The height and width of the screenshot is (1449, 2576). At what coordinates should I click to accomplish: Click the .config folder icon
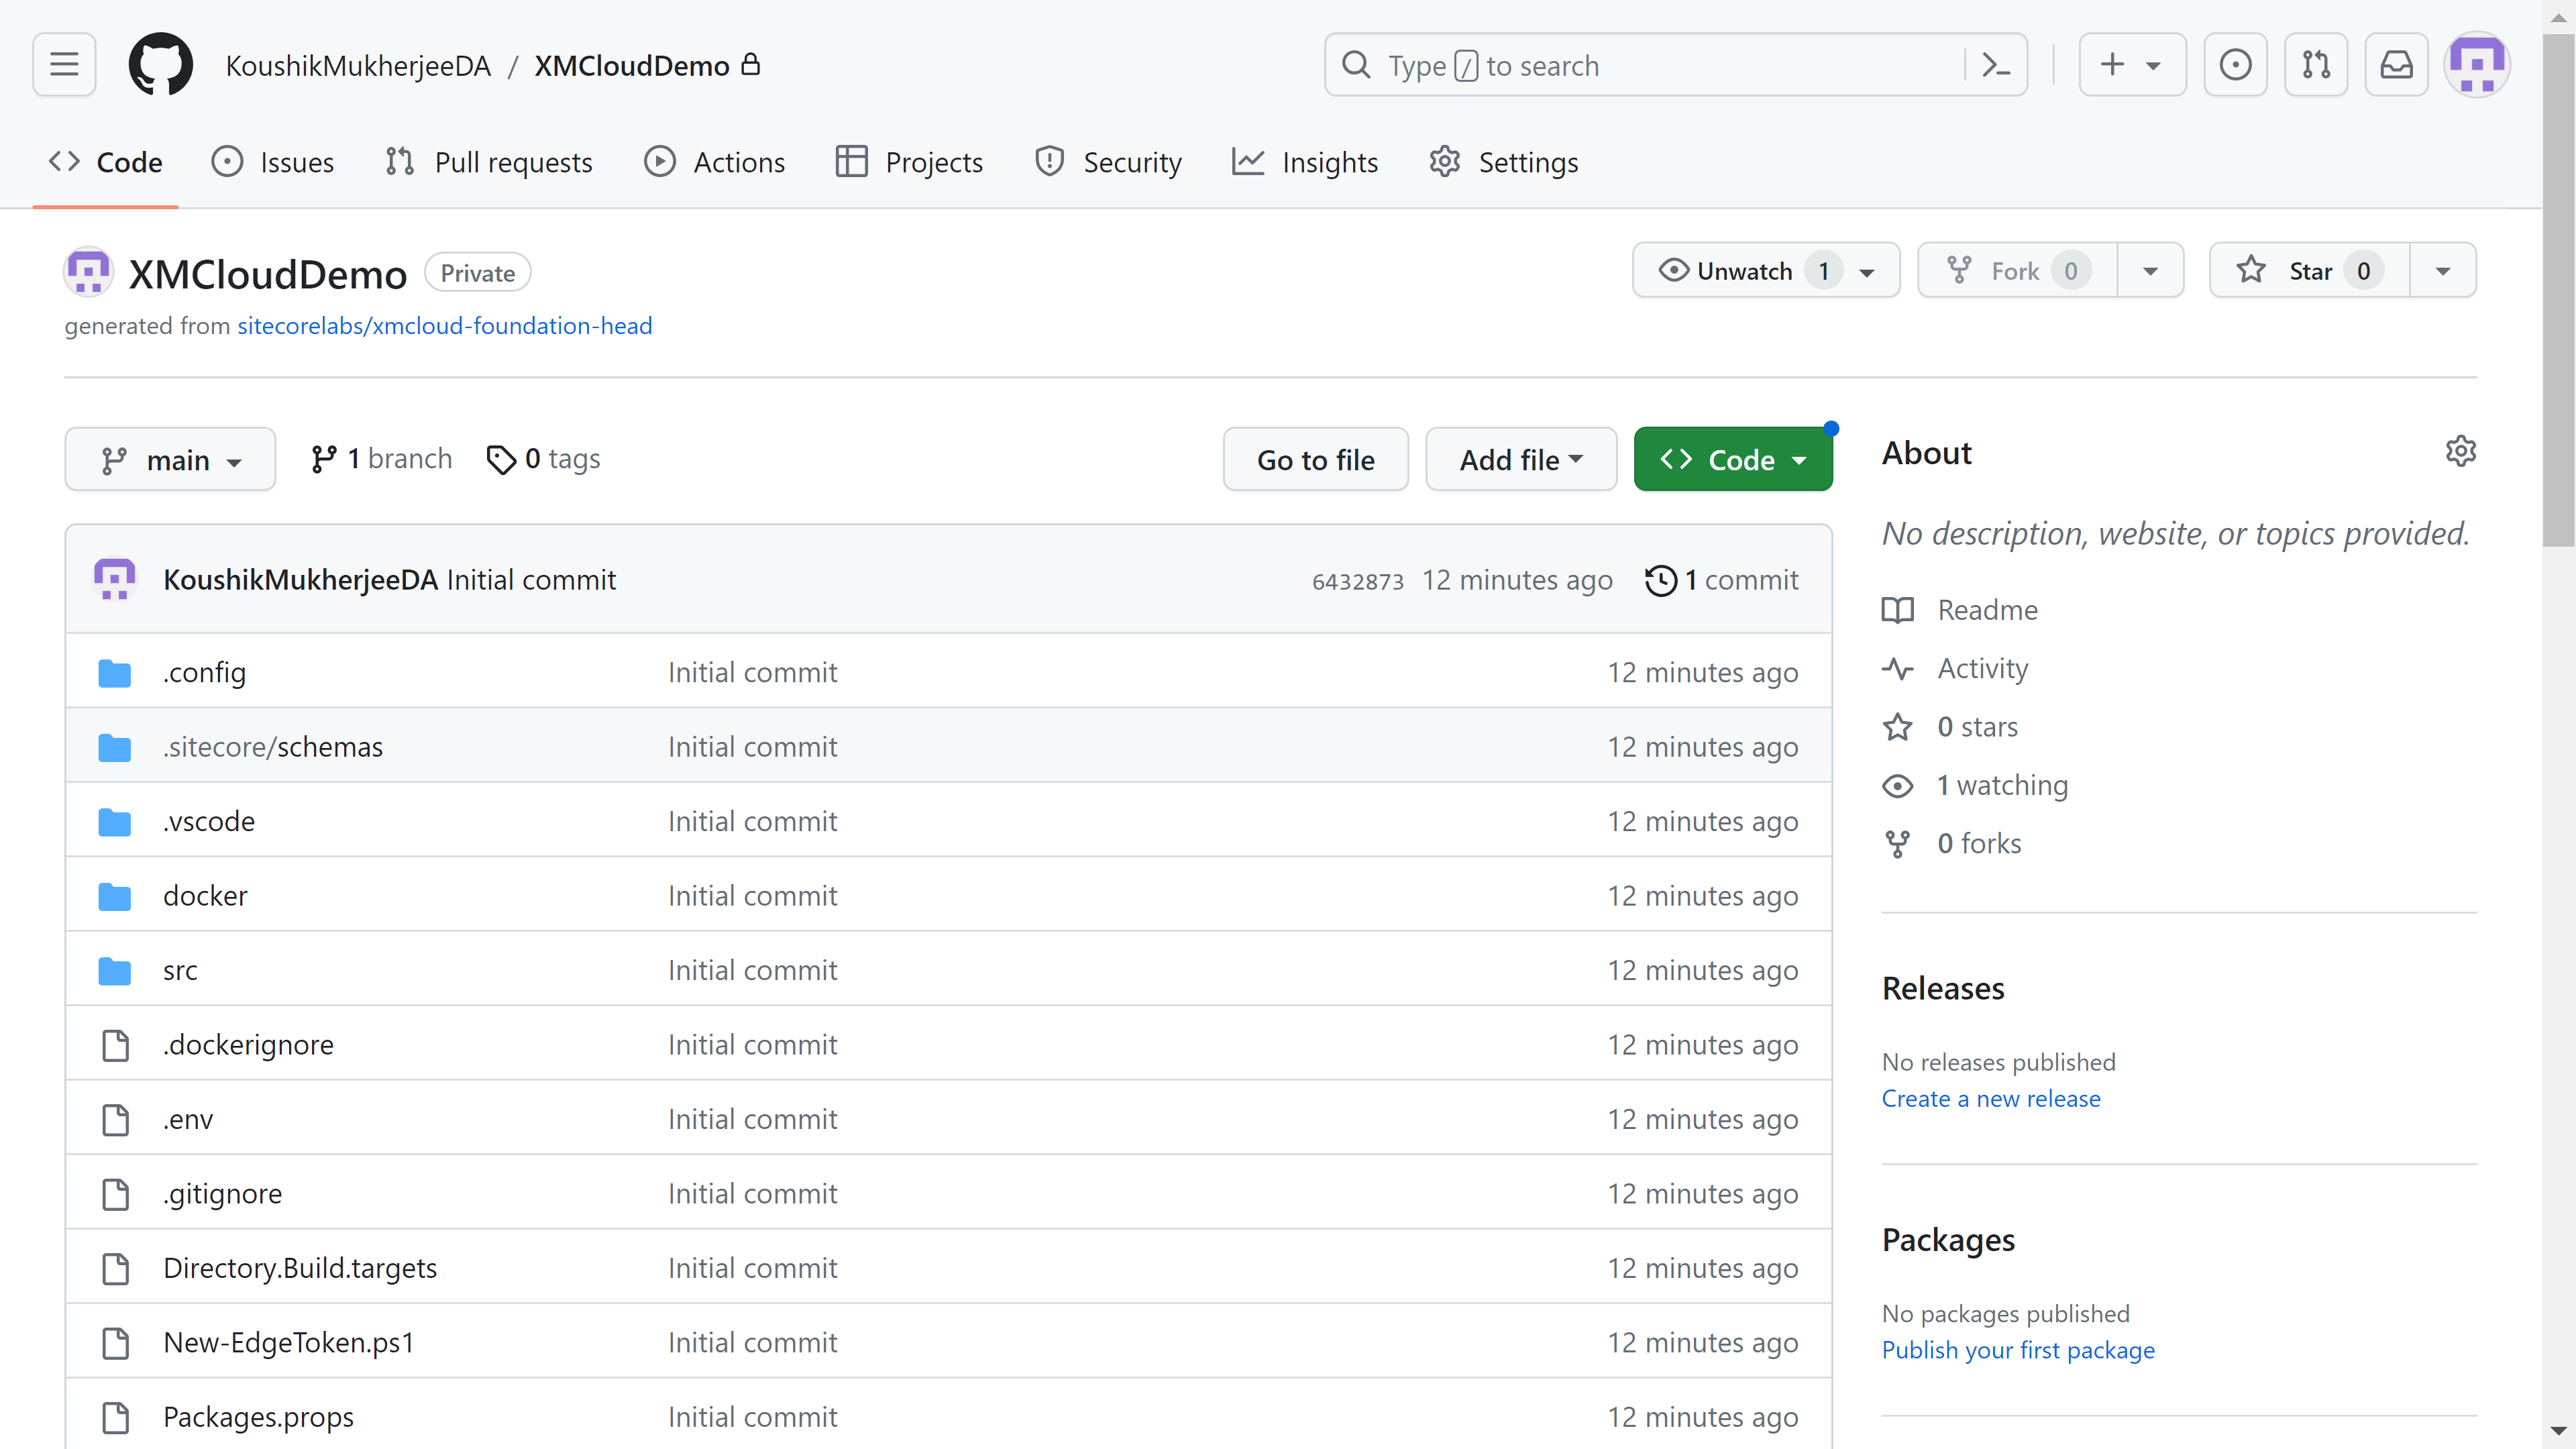[x=115, y=673]
